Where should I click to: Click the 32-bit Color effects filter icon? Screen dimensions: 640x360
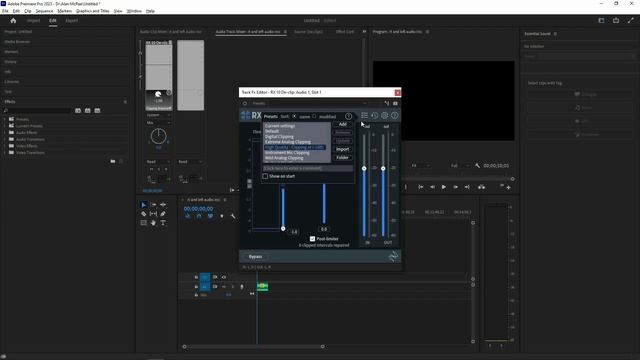point(87,111)
